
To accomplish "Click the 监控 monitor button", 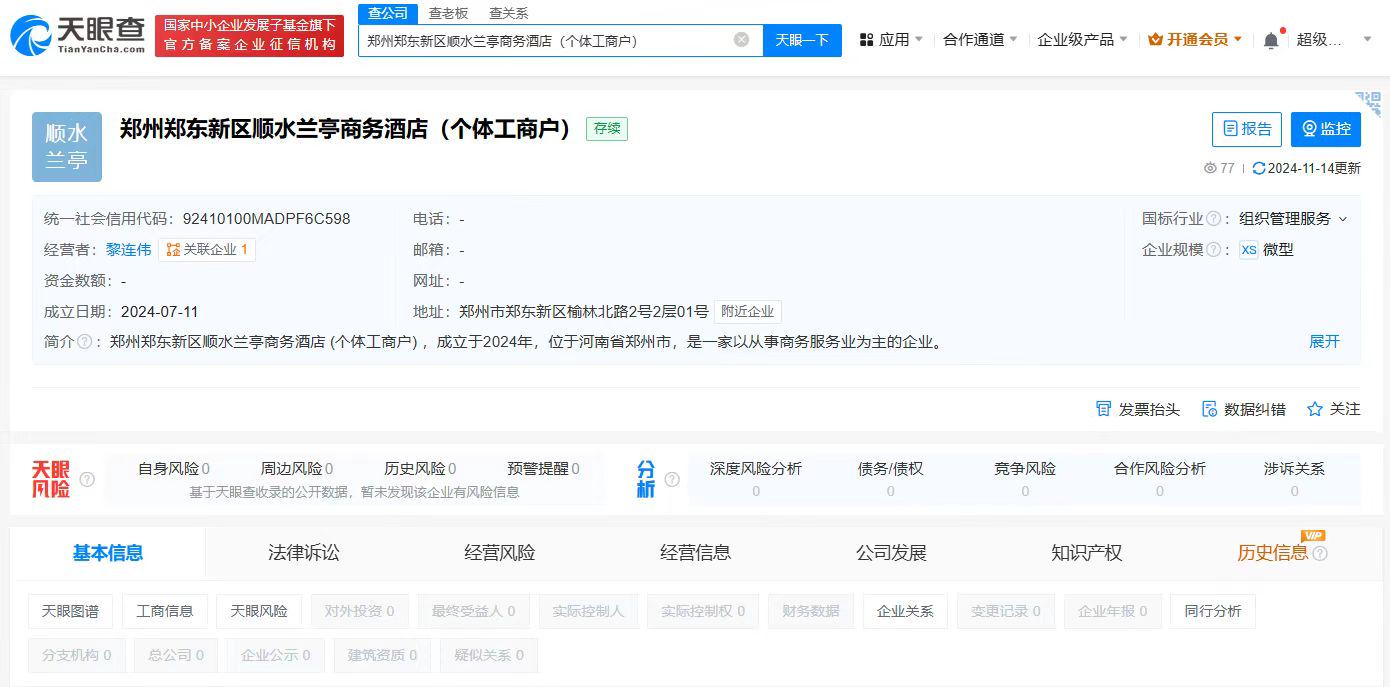I will pyautogui.click(x=1326, y=129).
